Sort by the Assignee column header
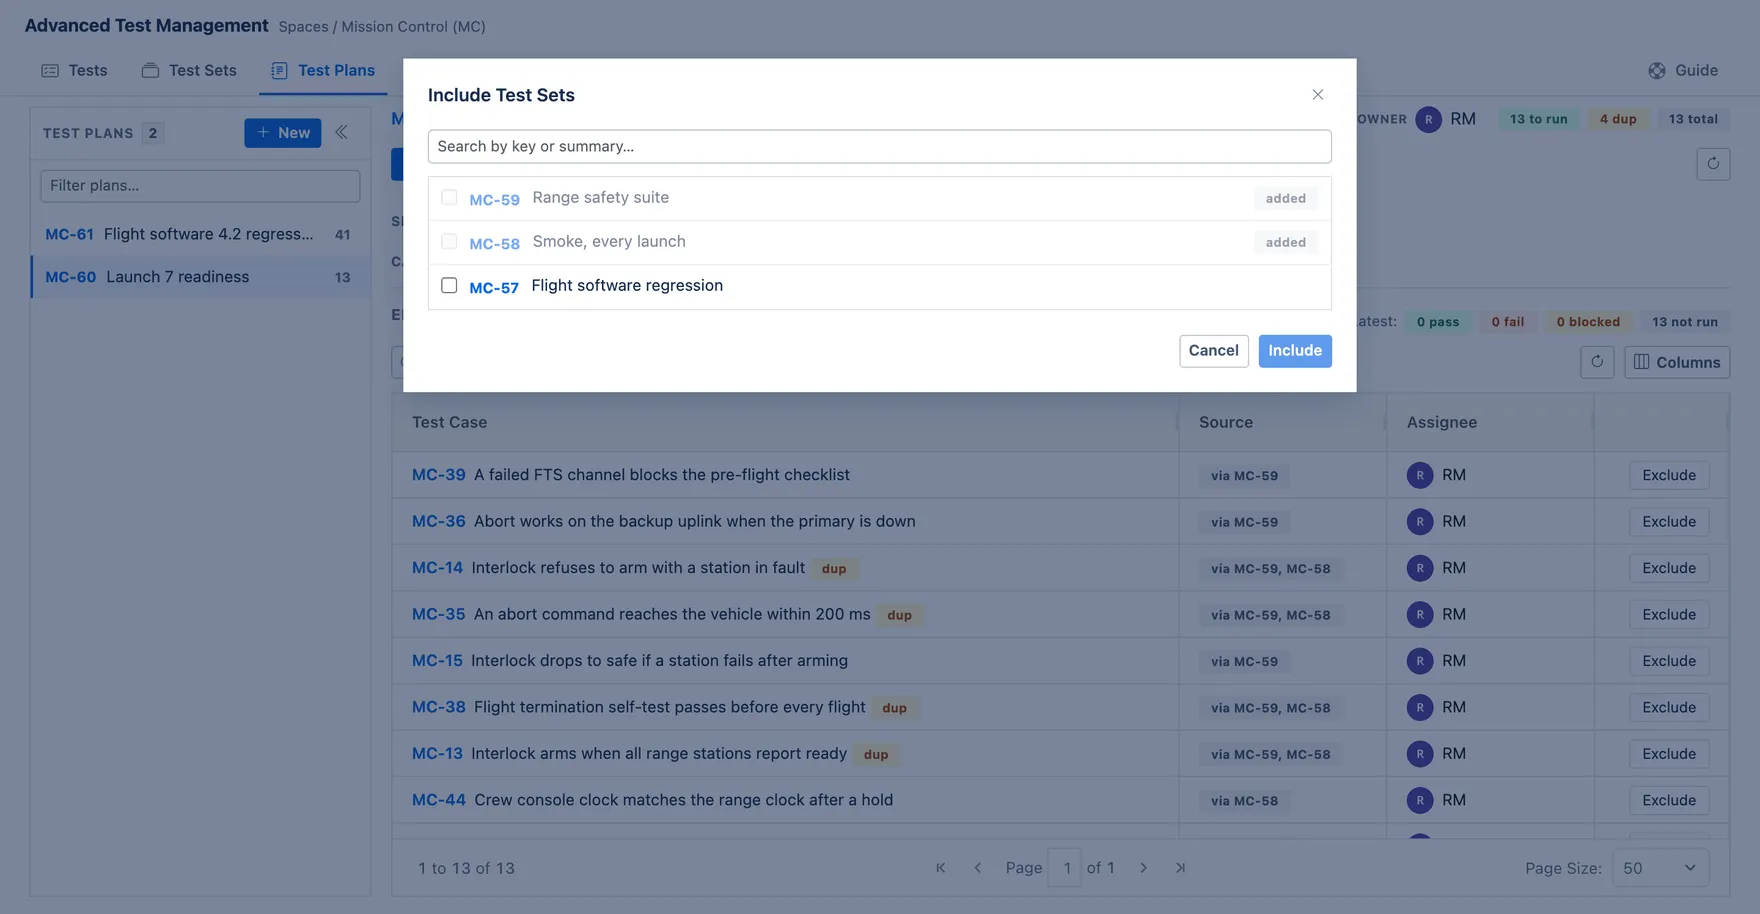The width and height of the screenshot is (1760, 914). point(1441,422)
